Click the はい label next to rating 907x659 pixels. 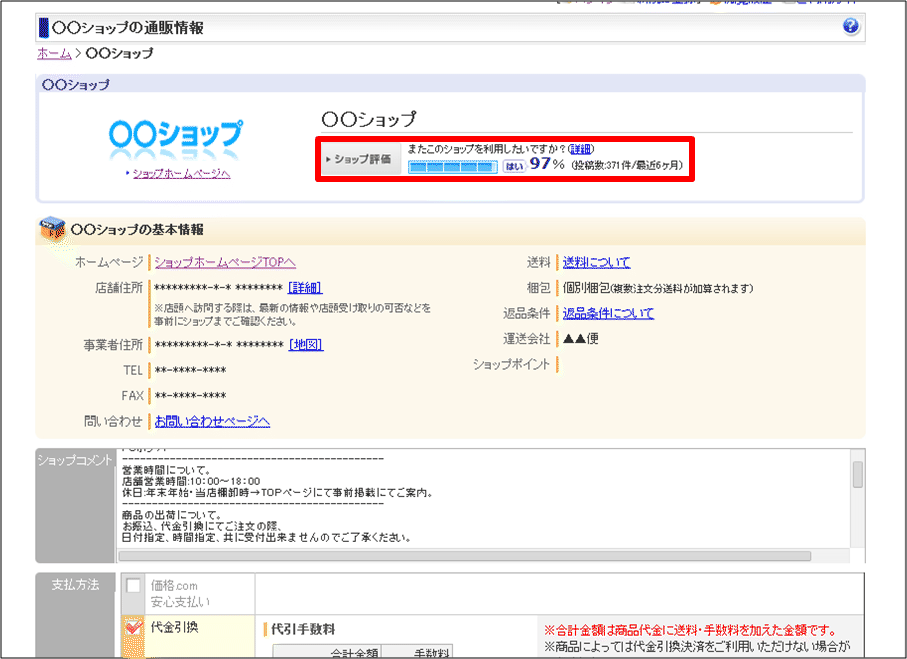(514, 166)
